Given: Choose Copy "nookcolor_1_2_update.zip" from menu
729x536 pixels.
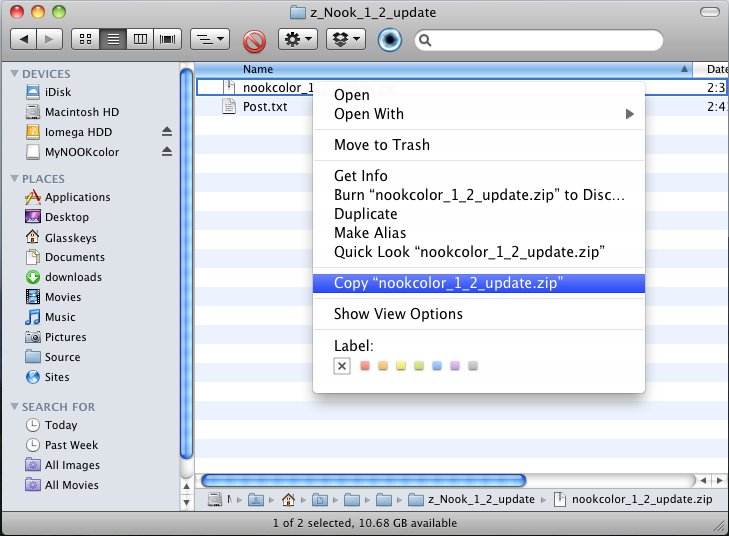Looking at the screenshot, I should click(448, 283).
